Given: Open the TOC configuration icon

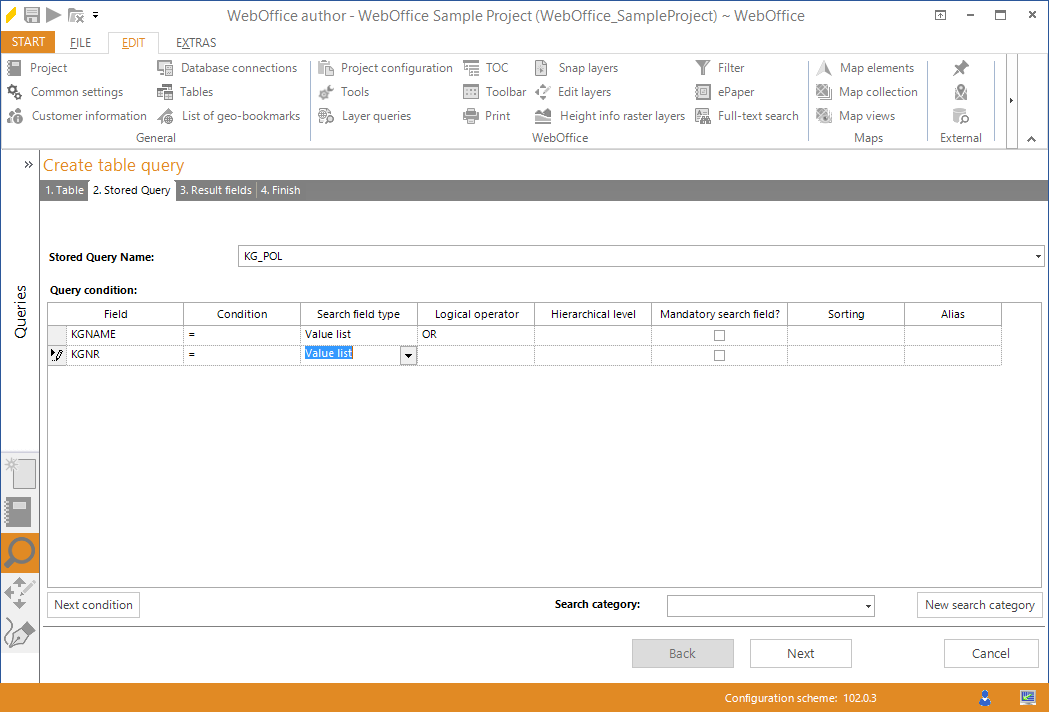Looking at the screenshot, I should tap(489, 67).
